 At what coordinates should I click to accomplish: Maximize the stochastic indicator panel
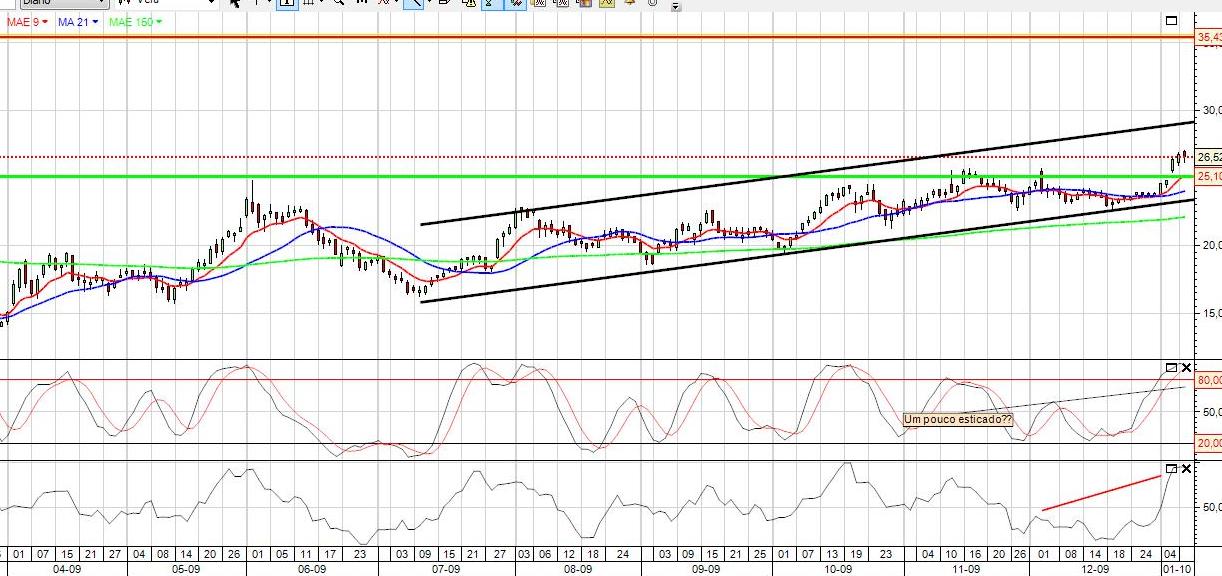[x=1172, y=368]
